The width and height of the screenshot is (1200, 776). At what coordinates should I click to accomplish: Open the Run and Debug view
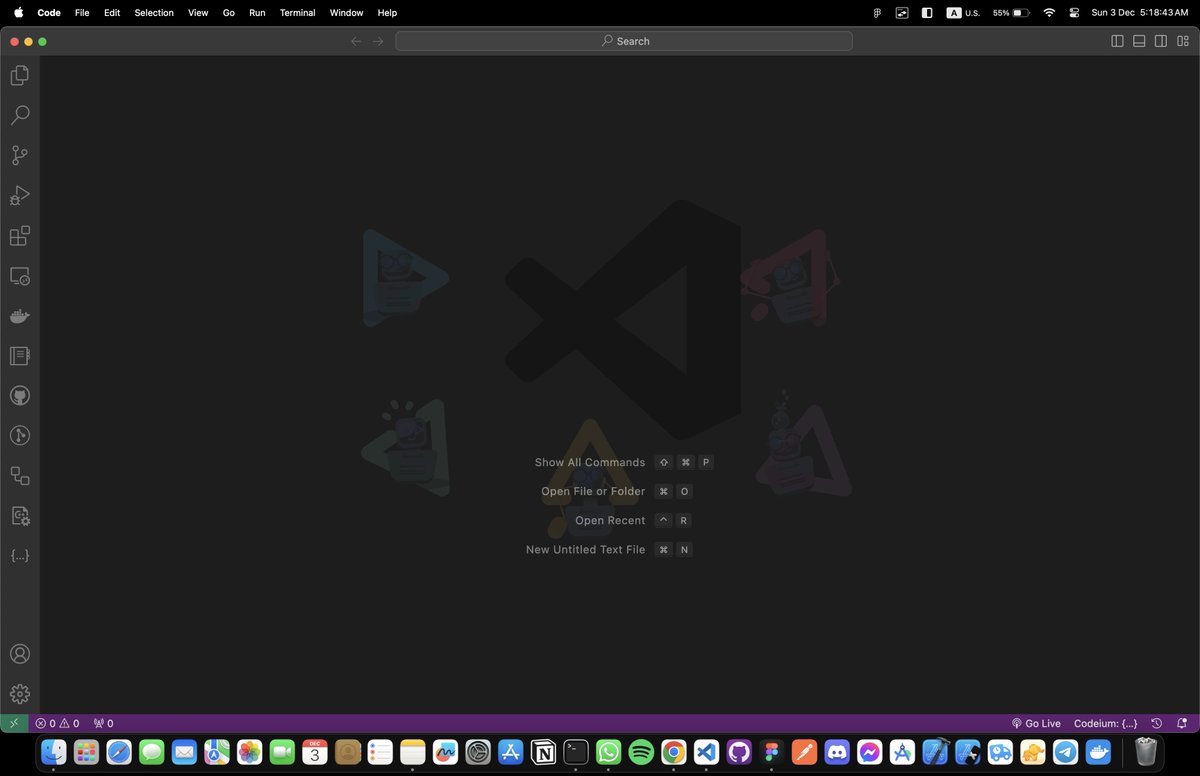point(20,196)
